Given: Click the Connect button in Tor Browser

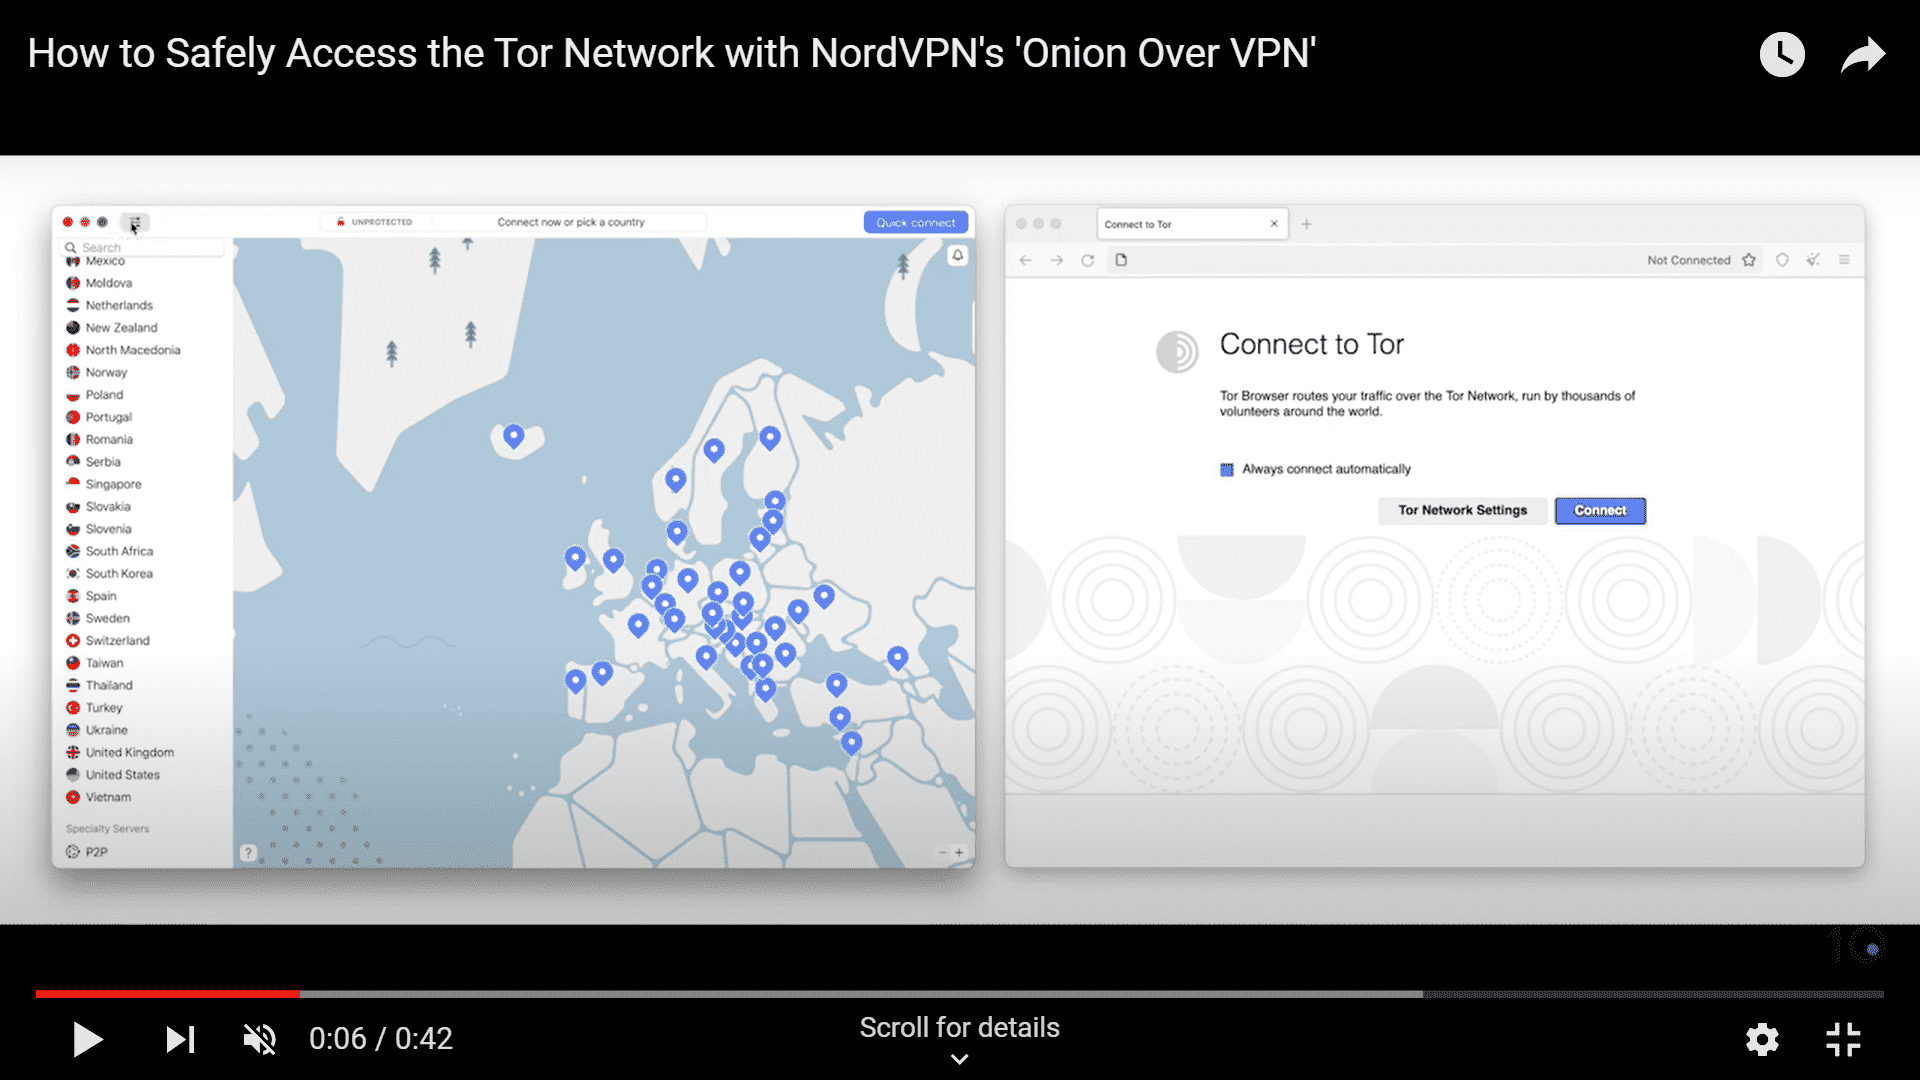Looking at the screenshot, I should coord(1600,510).
